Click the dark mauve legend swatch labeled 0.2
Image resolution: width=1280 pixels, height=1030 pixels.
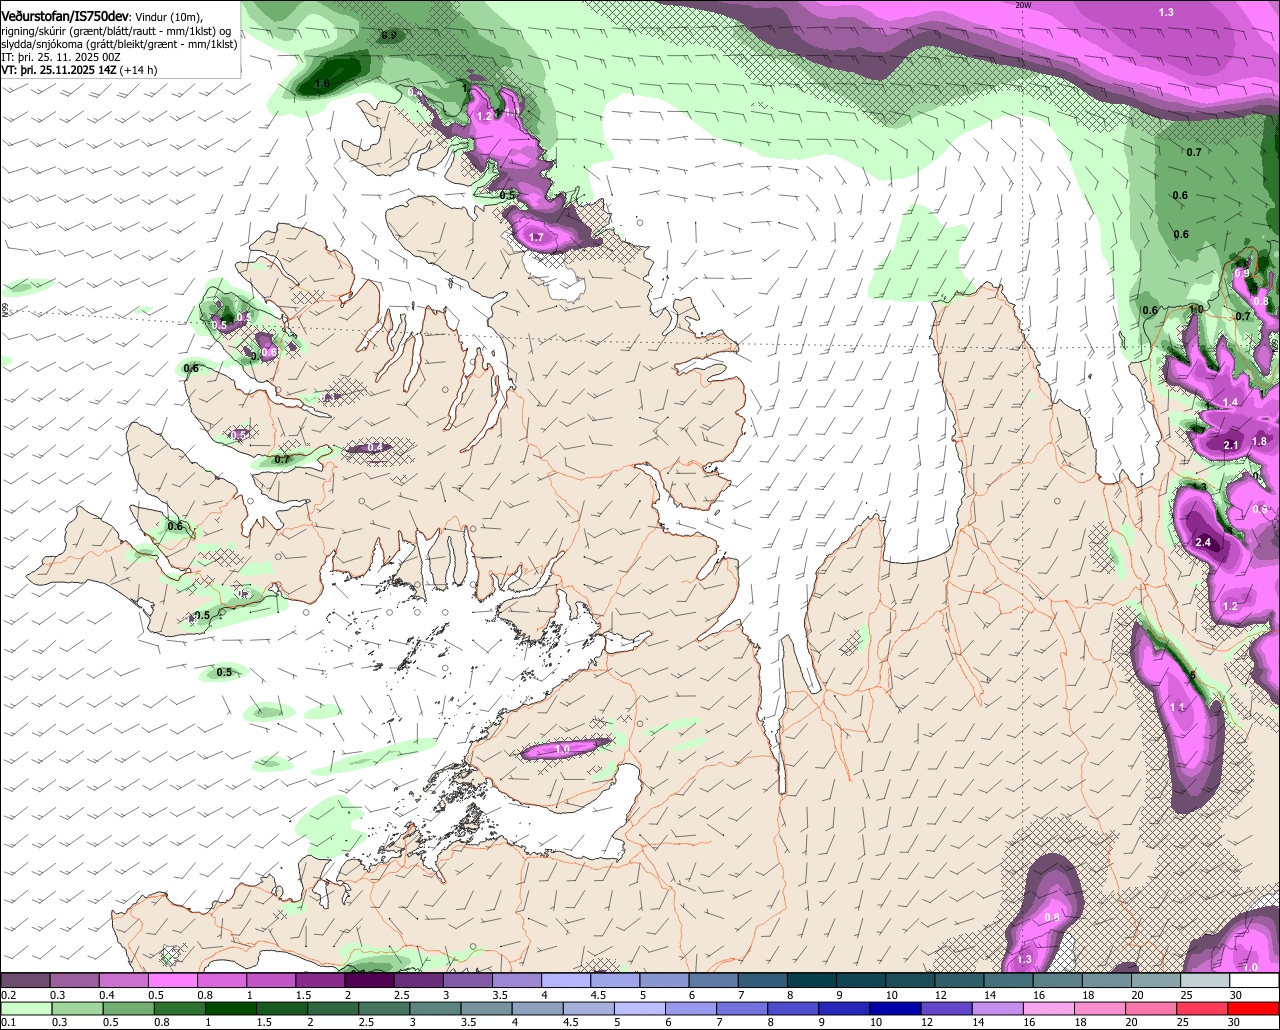[24, 981]
